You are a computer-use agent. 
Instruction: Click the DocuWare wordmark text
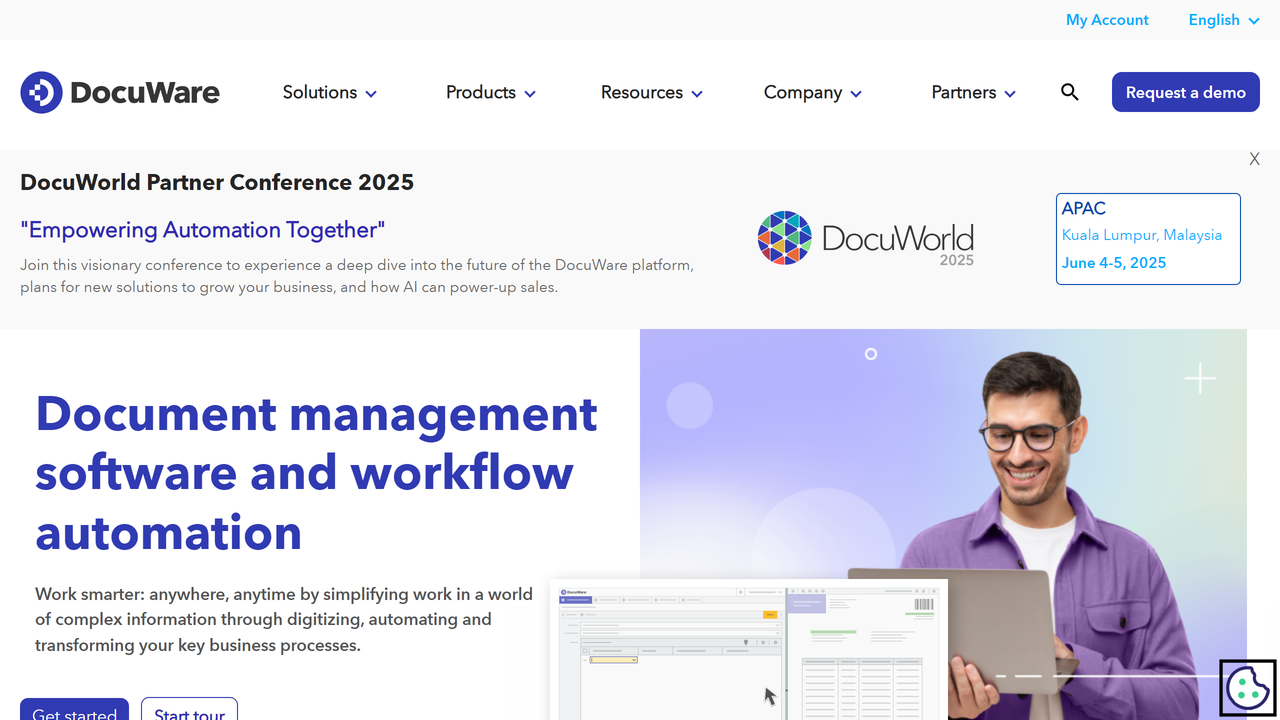(x=145, y=93)
